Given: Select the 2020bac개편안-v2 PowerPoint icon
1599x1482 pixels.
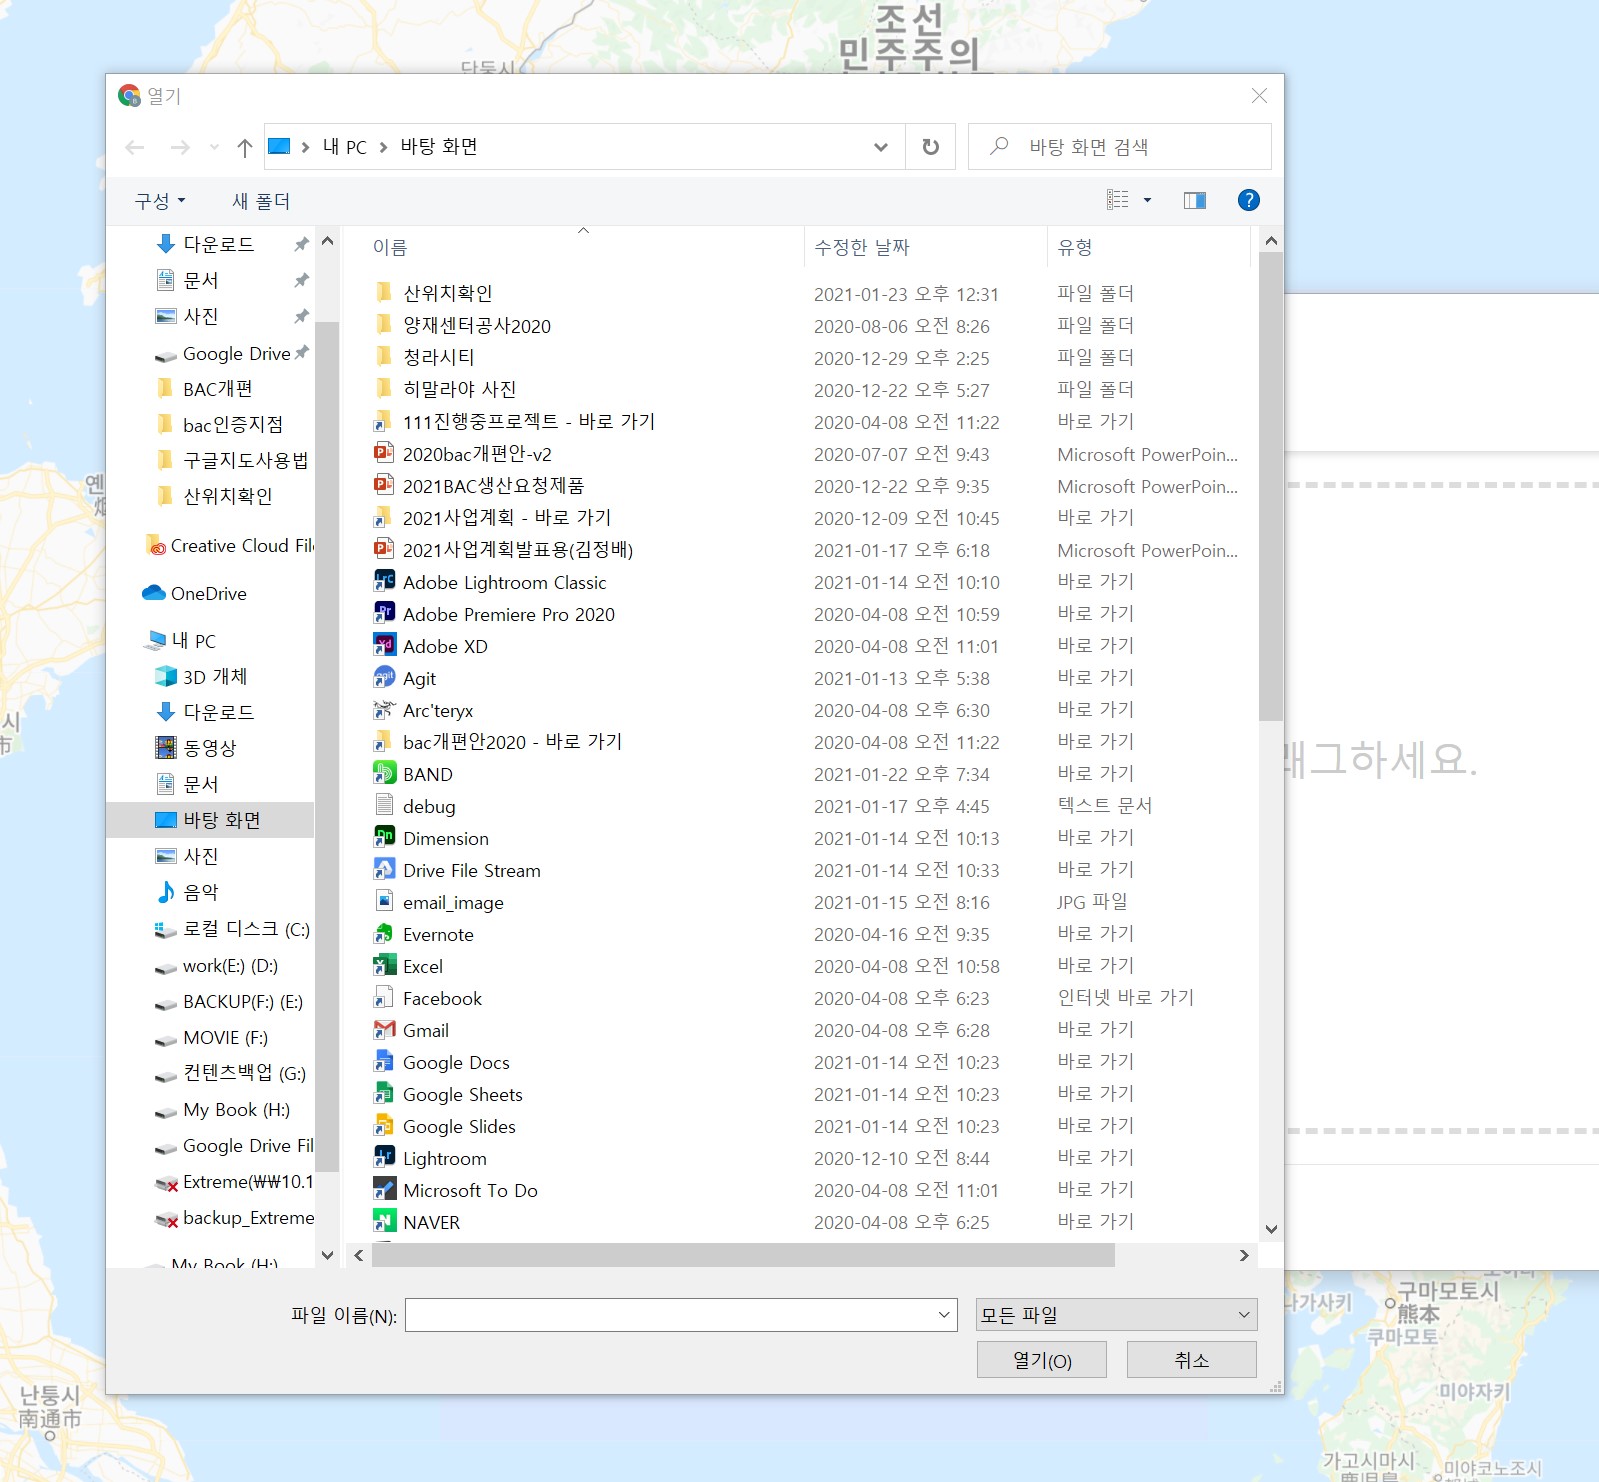Looking at the screenshot, I should [x=384, y=454].
